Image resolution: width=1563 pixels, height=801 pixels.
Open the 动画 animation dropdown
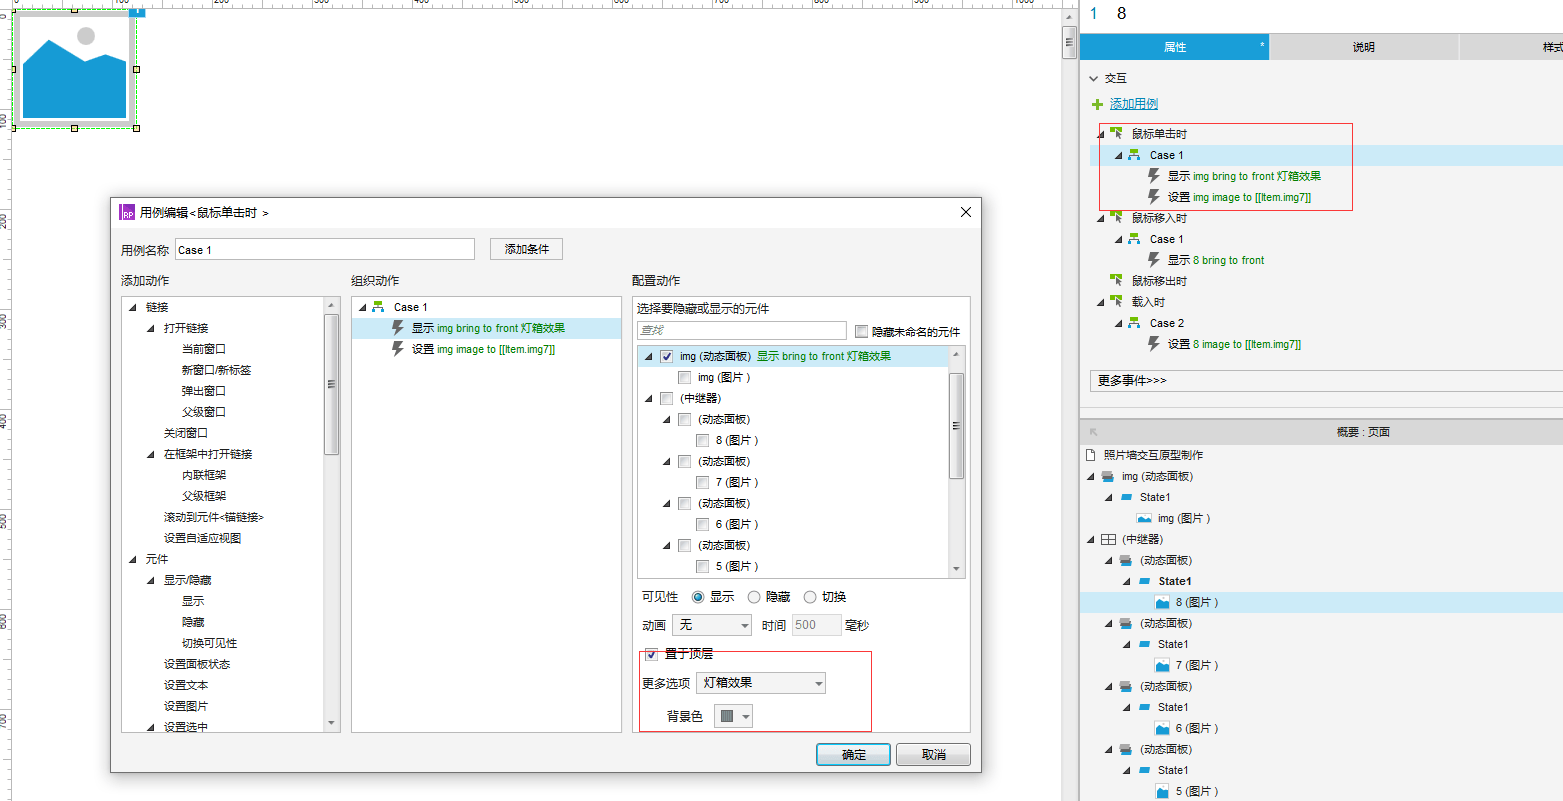click(x=712, y=625)
